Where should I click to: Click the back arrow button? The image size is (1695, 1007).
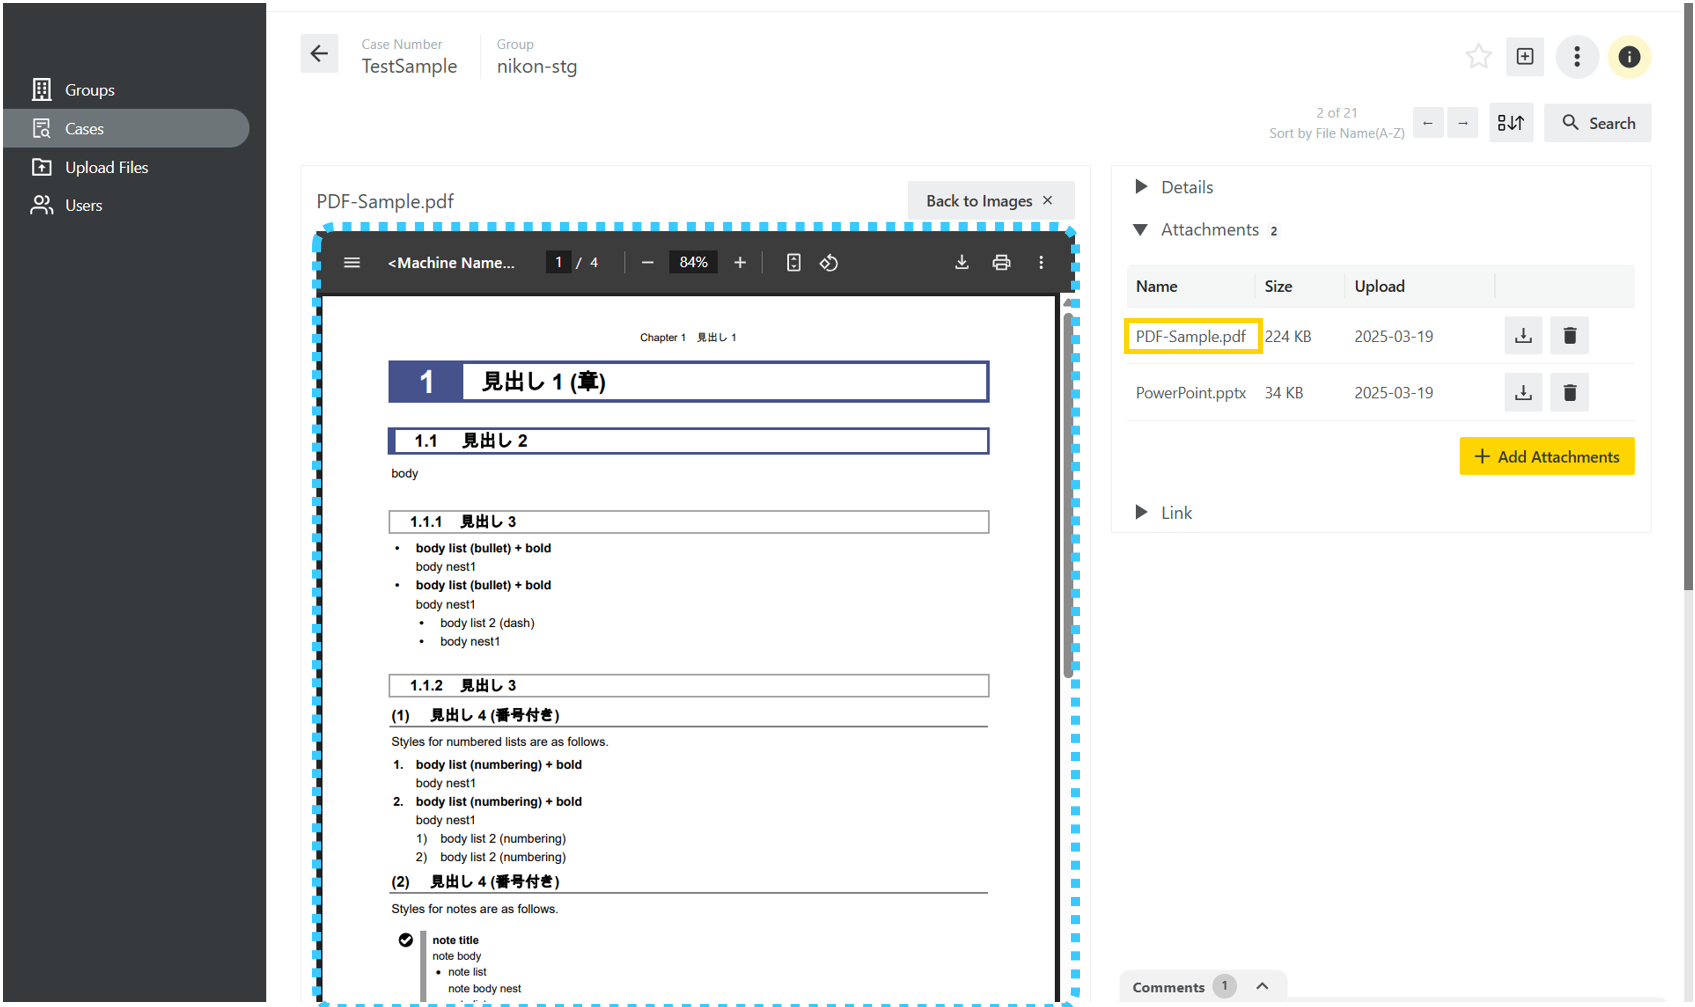[319, 54]
